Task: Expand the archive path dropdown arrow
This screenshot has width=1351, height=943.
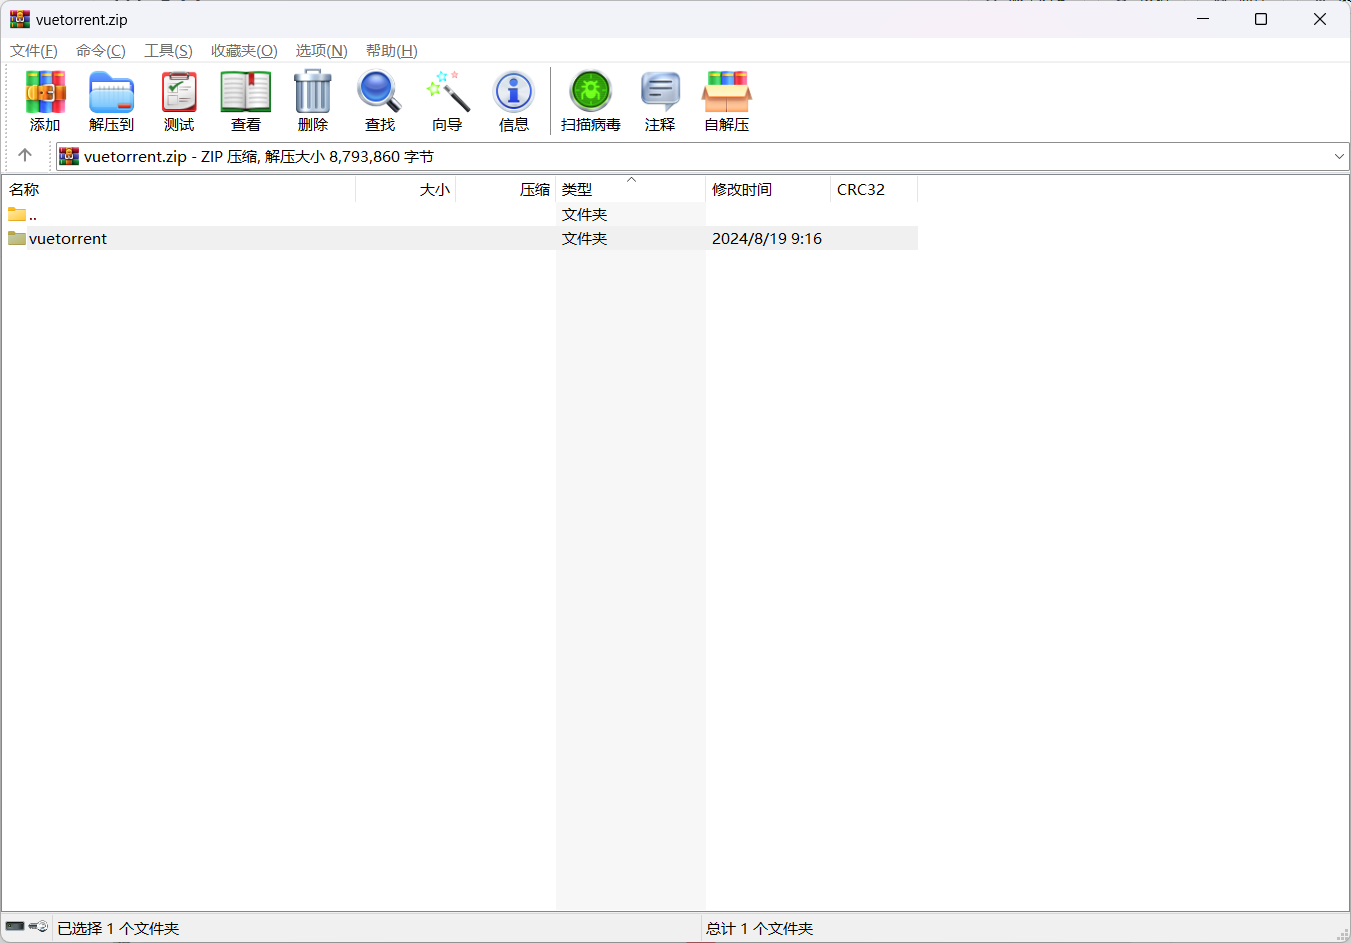Action: click(x=1339, y=156)
